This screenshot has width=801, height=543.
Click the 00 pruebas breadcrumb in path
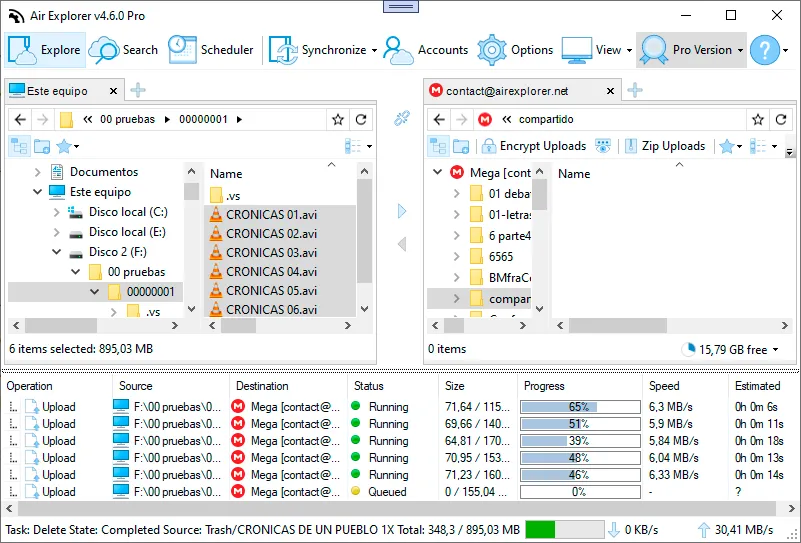(x=127, y=120)
